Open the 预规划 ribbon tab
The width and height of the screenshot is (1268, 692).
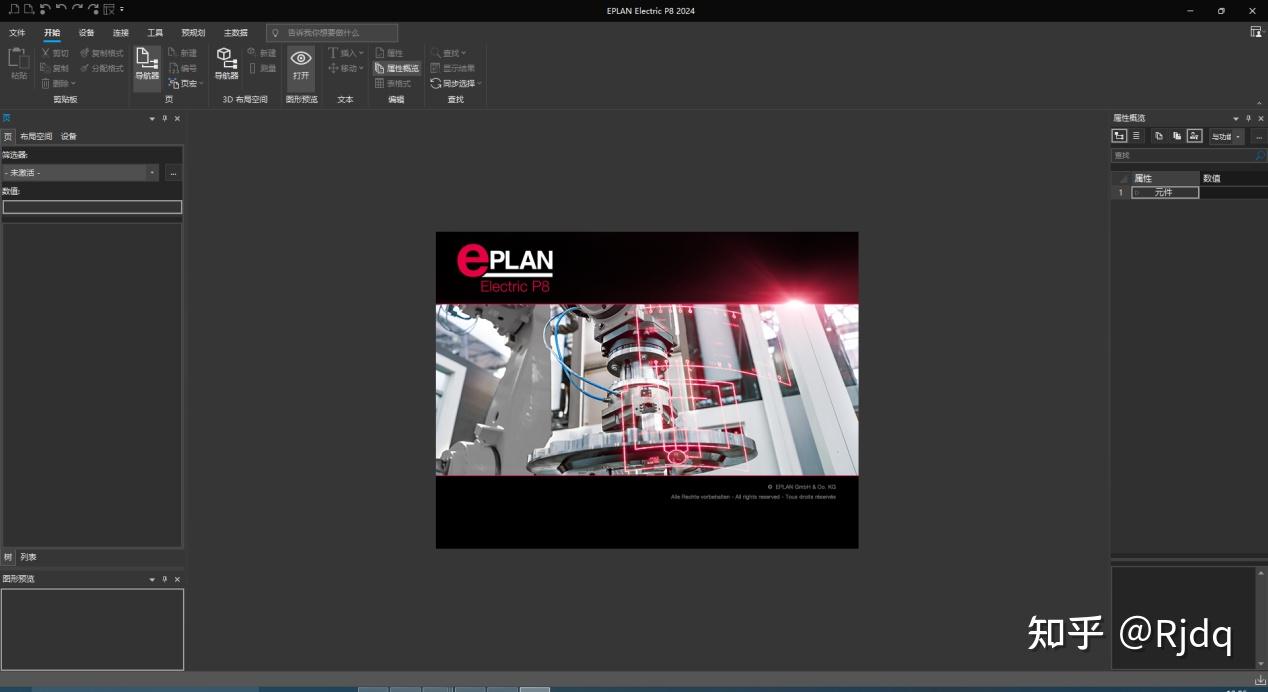pyautogui.click(x=191, y=32)
